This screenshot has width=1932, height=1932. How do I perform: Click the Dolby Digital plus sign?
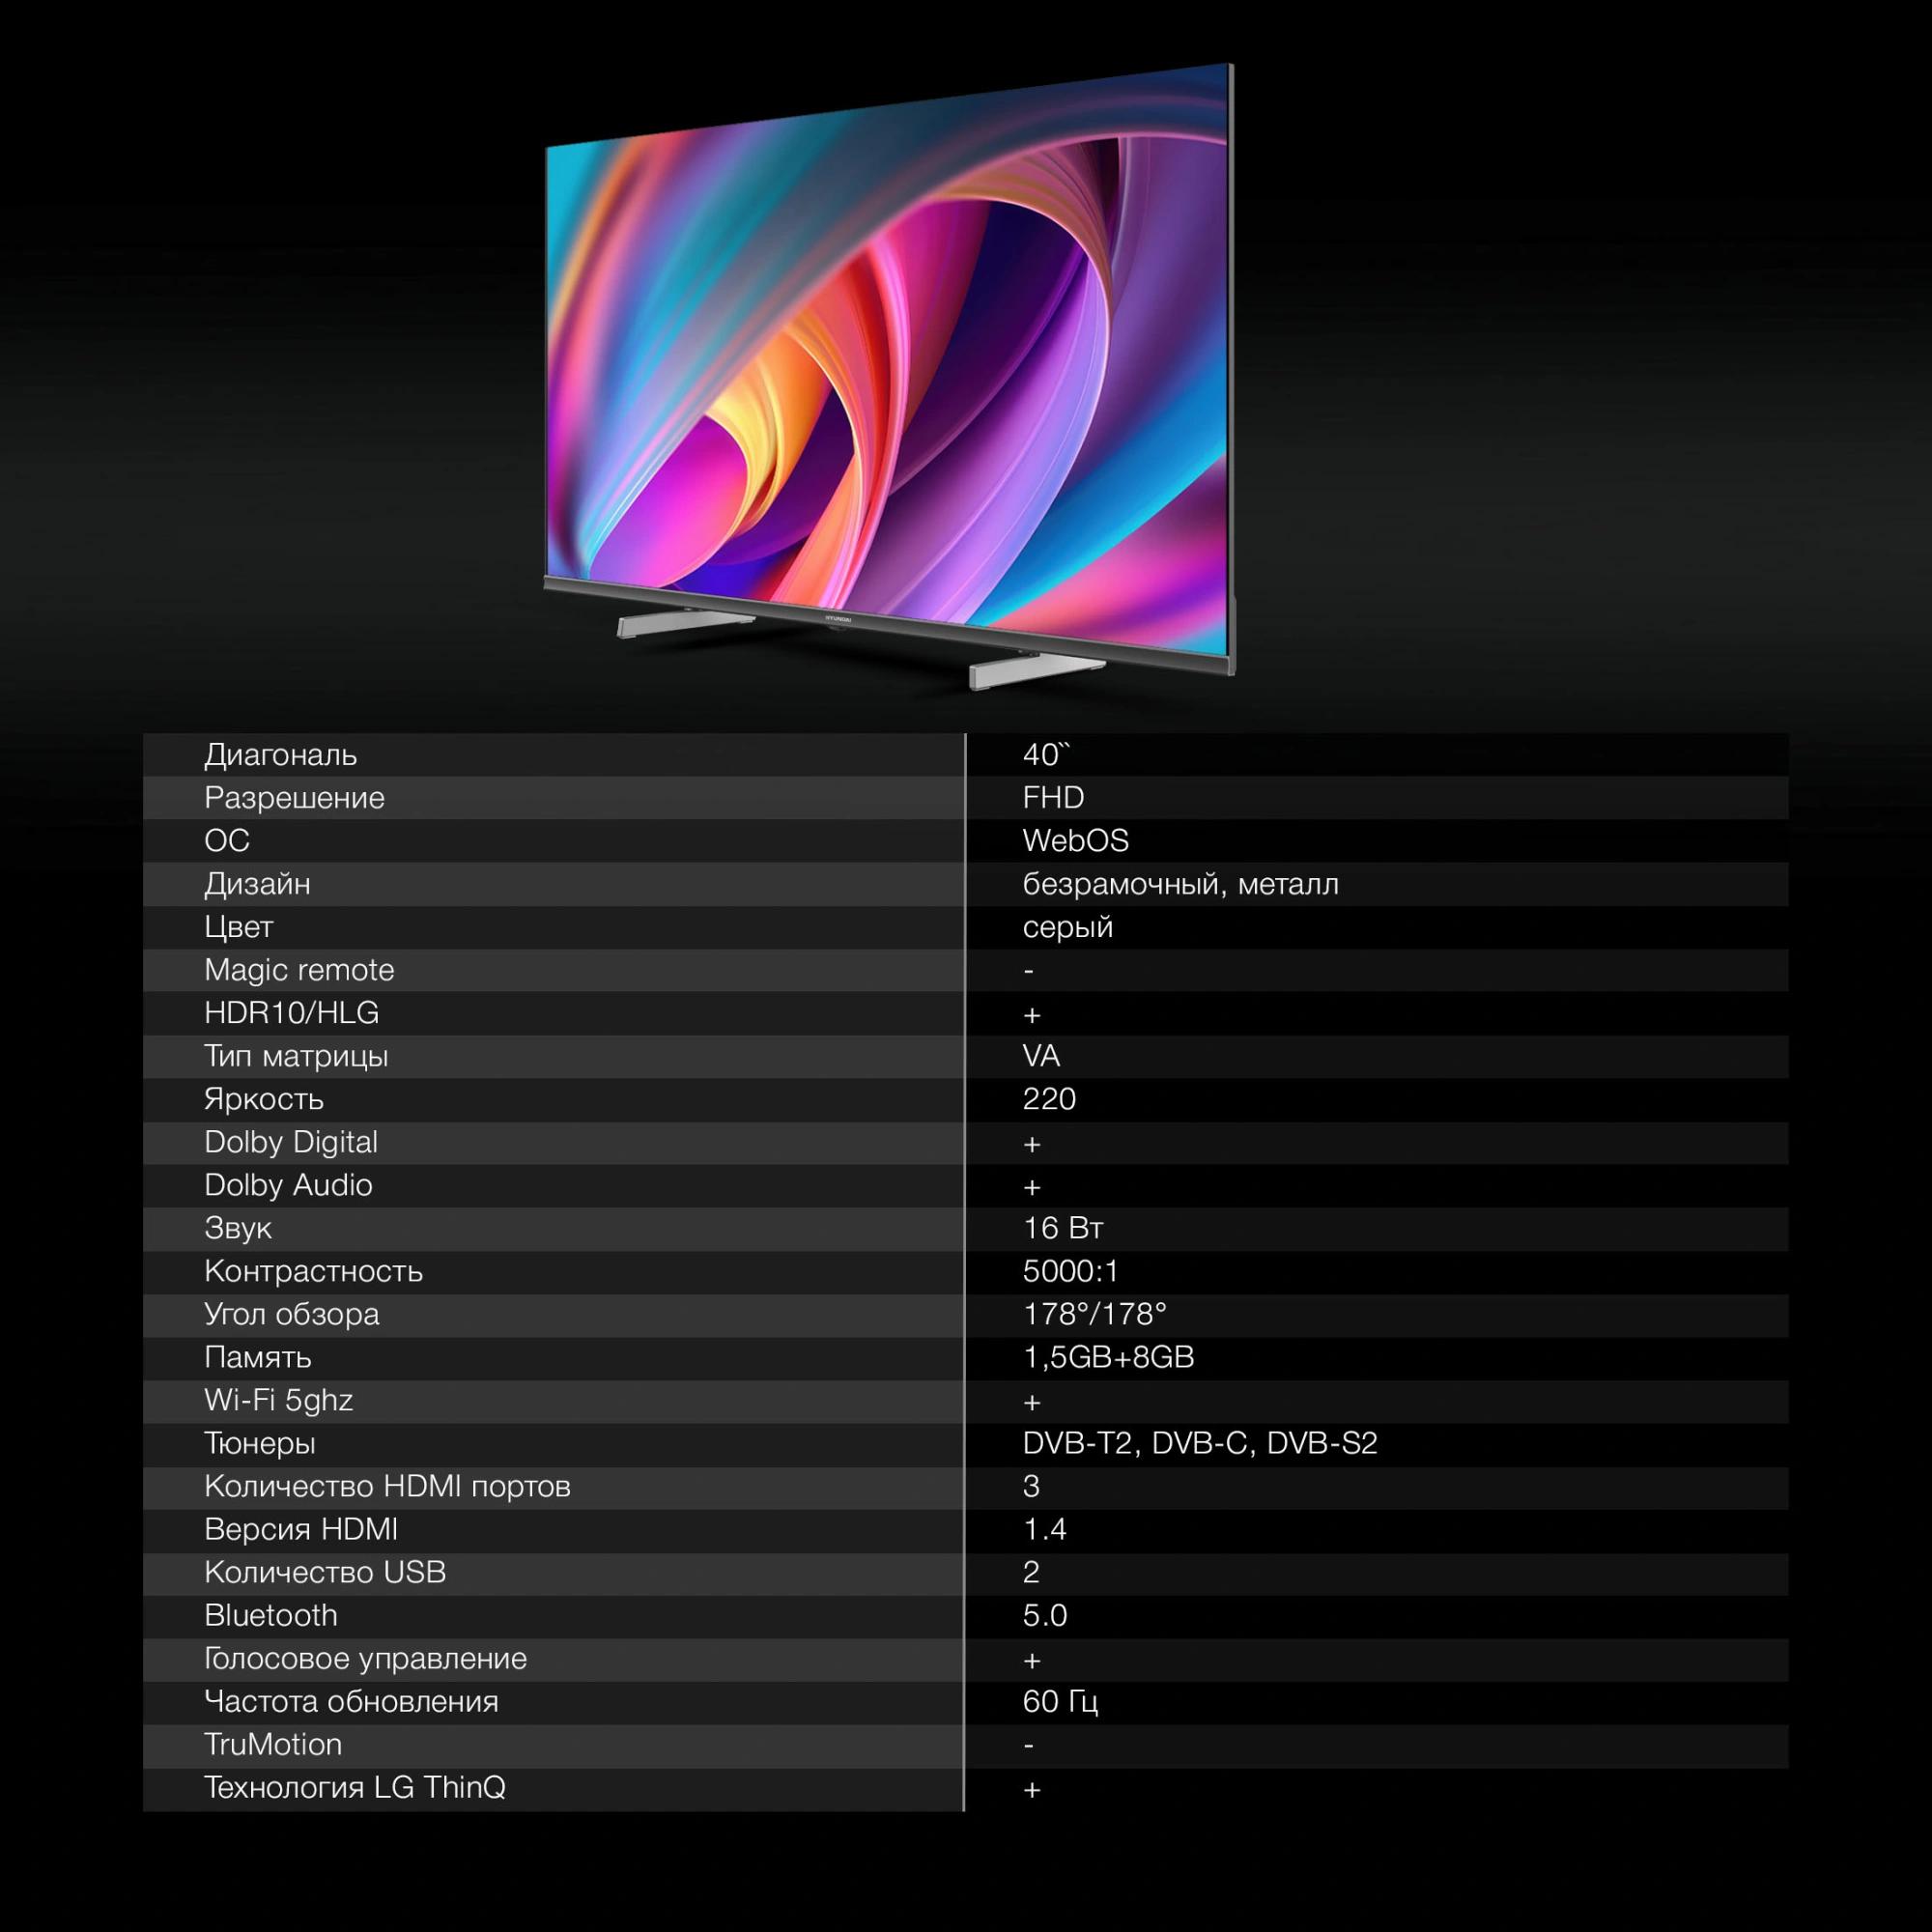pyautogui.click(x=1032, y=1144)
